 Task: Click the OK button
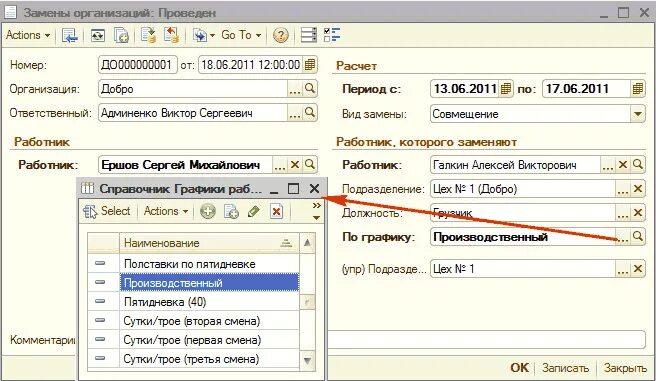tap(519, 368)
